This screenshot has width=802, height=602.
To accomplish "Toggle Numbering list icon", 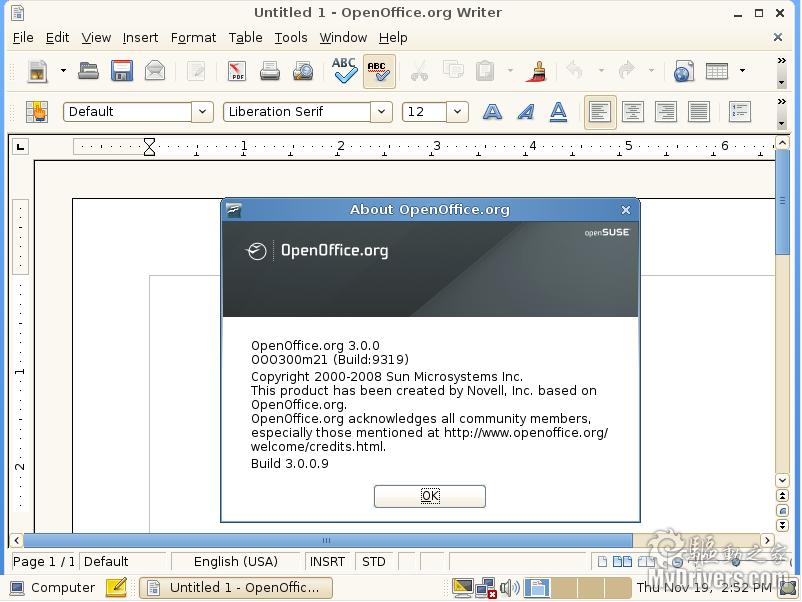I will 739,112.
